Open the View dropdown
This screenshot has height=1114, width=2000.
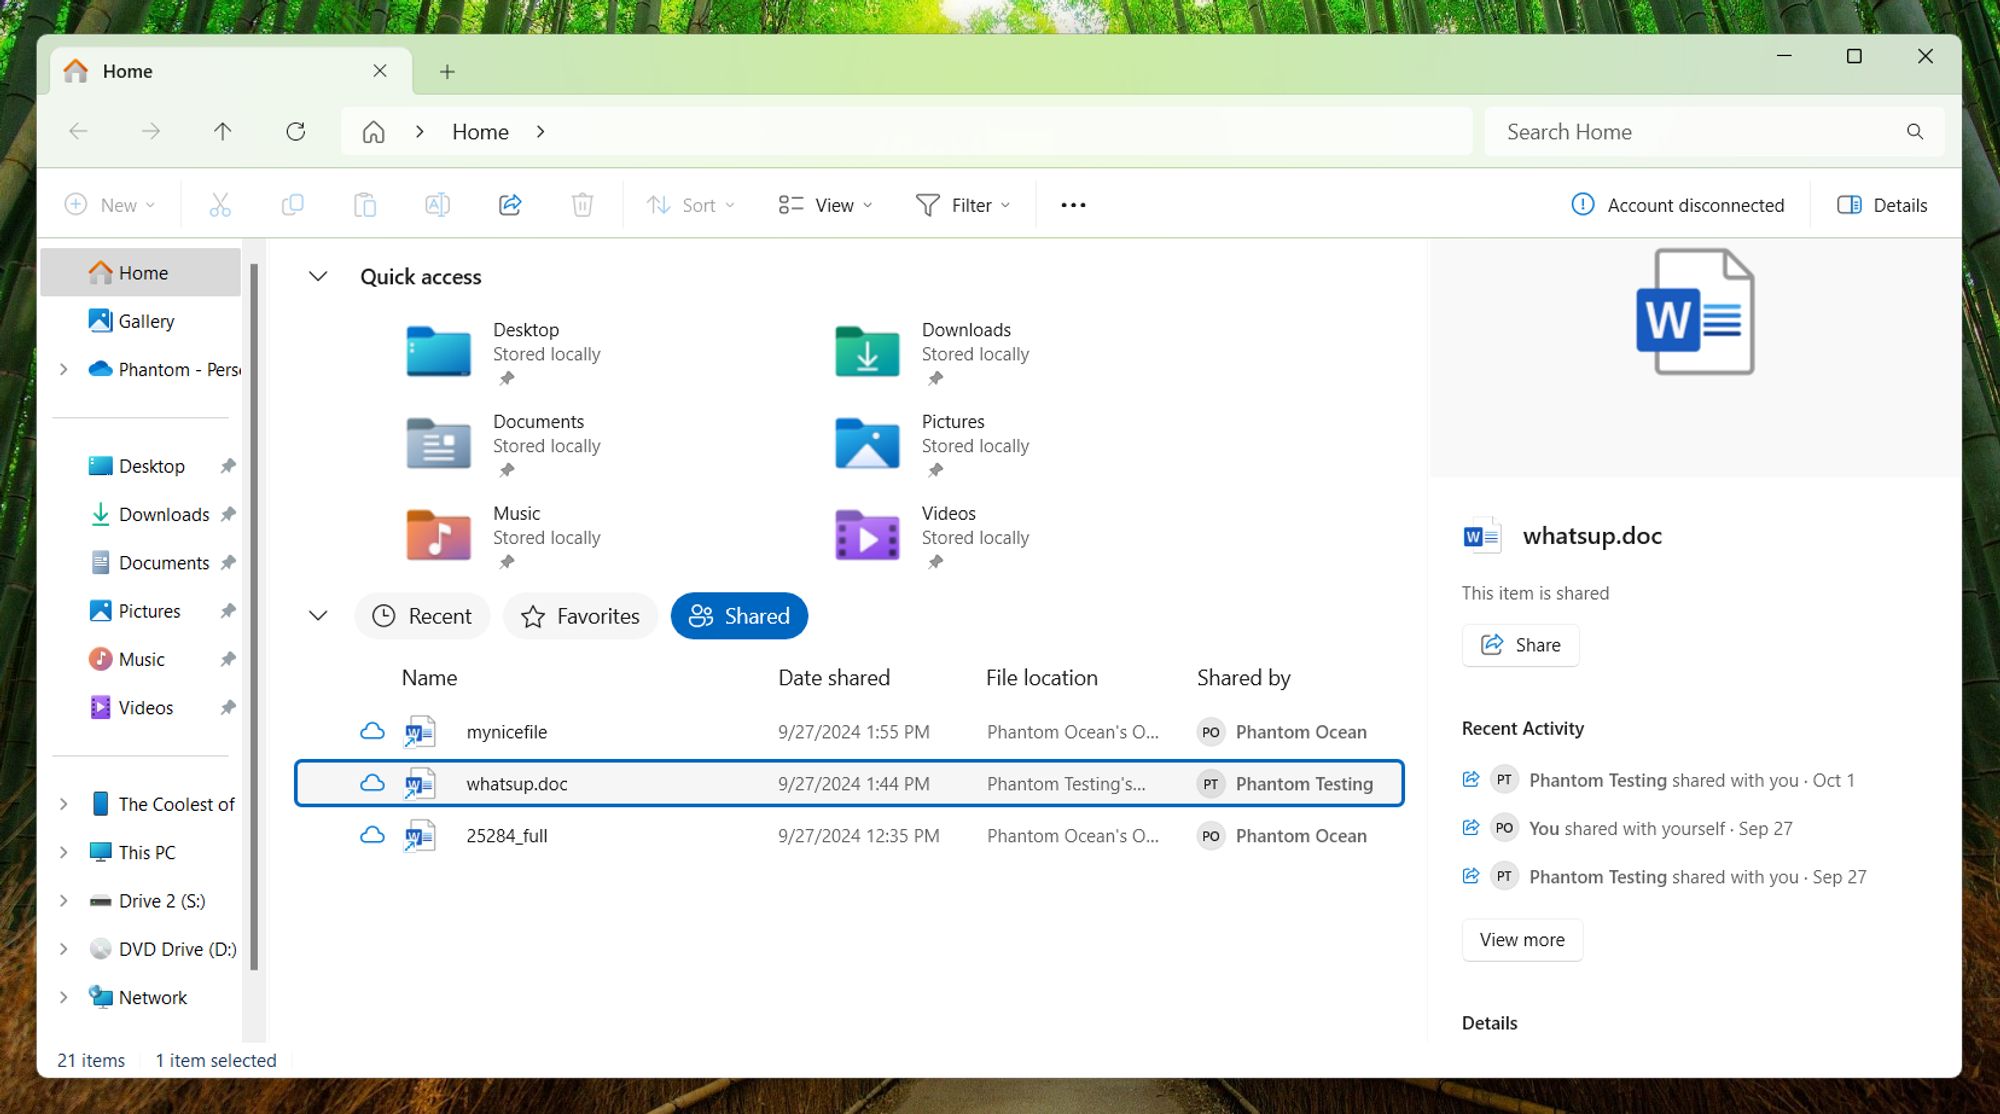pyautogui.click(x=826, y=205)
